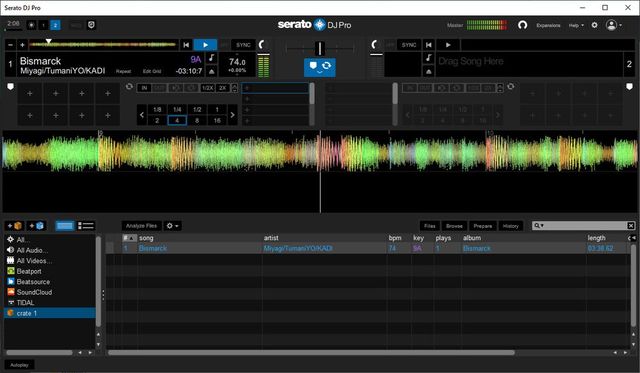
Task: Toggle keylock note icon on deck 2
Action: click(429, 58)
